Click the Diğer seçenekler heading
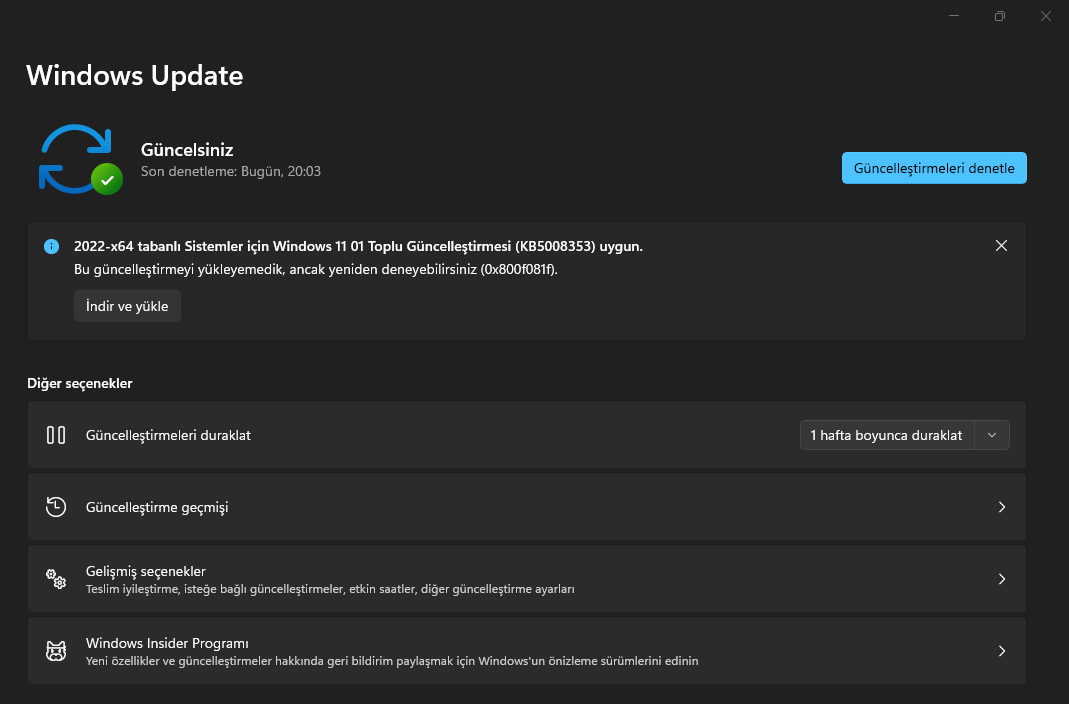This screenshot has width=1069, height=704. tap(80, 383)
